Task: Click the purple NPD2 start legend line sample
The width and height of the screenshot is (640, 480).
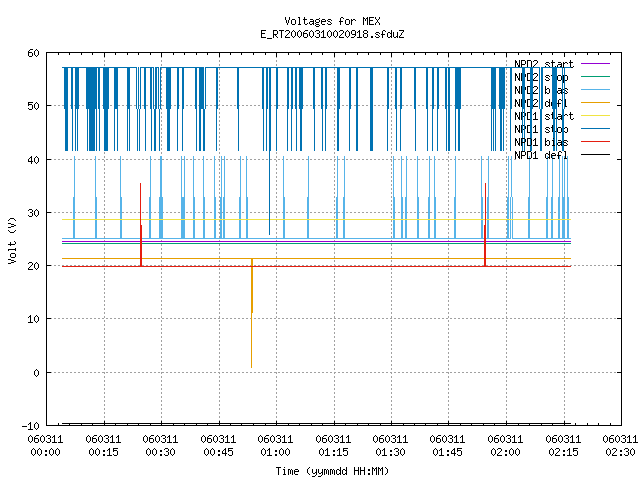Action: 595,64
